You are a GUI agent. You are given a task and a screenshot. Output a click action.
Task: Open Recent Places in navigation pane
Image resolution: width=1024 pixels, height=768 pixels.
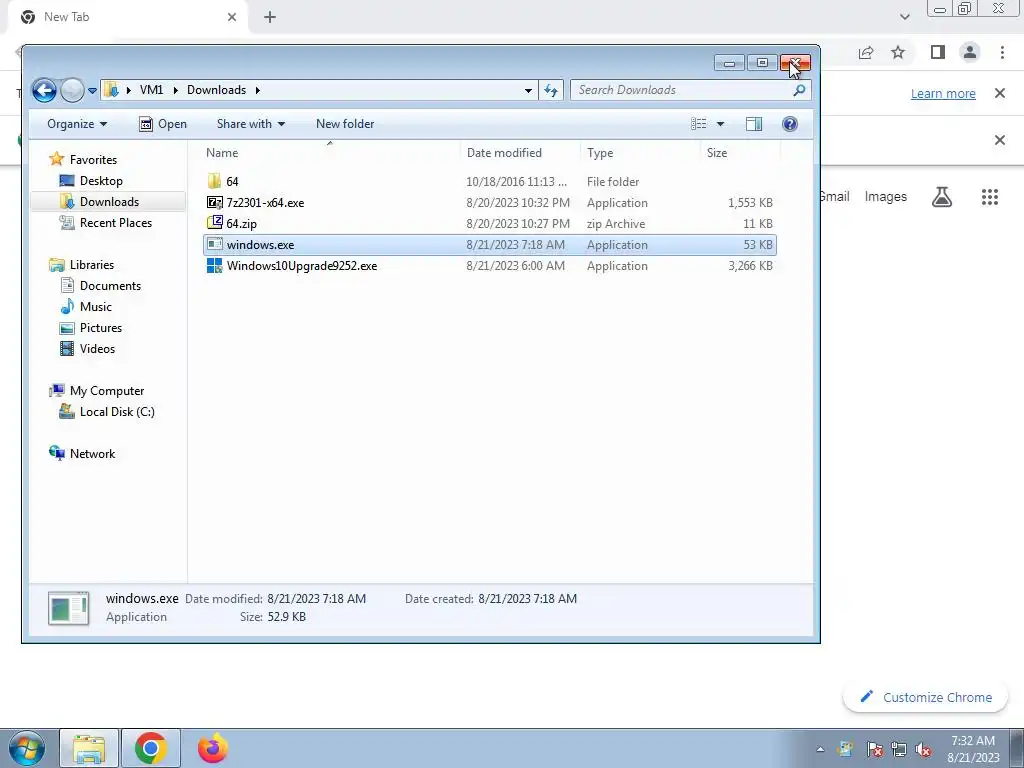coord(116,223)
